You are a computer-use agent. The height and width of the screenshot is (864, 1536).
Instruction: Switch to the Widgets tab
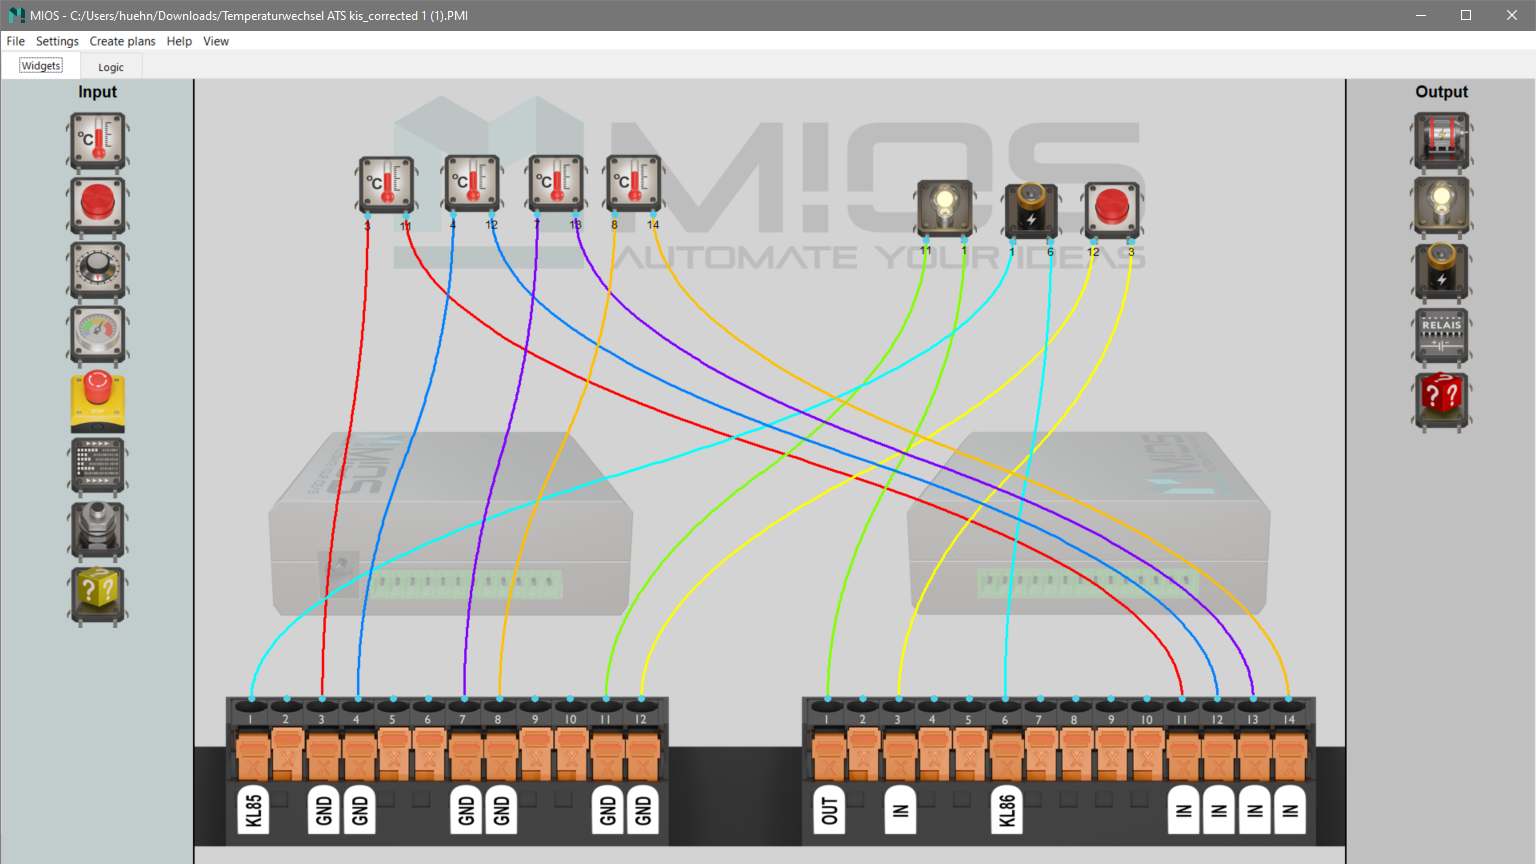tap(41, 66)
